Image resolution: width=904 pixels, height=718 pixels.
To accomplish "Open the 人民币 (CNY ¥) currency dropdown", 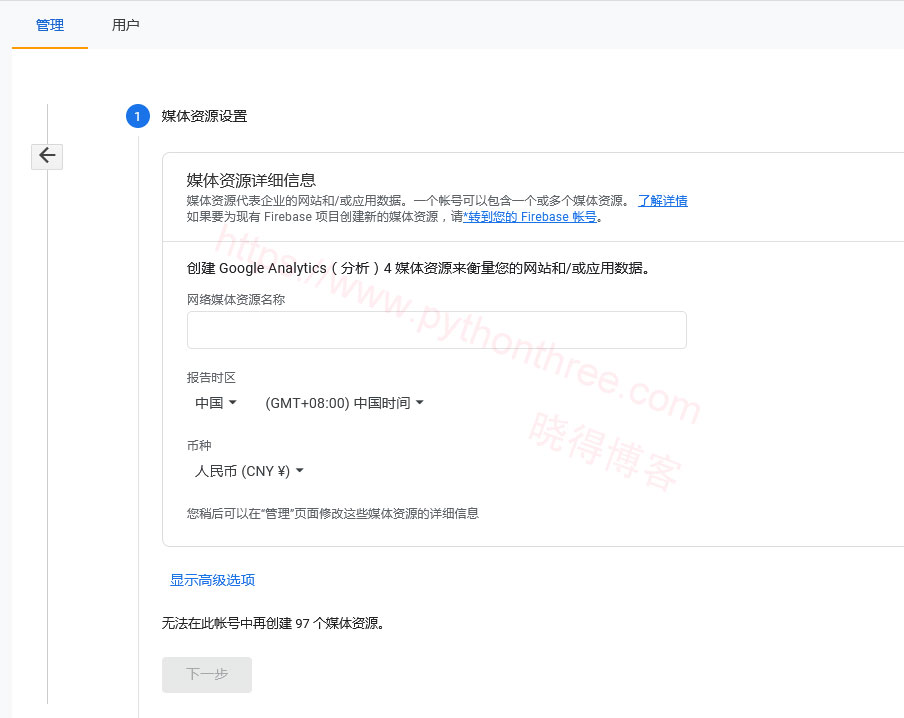I will pos(249,471).
